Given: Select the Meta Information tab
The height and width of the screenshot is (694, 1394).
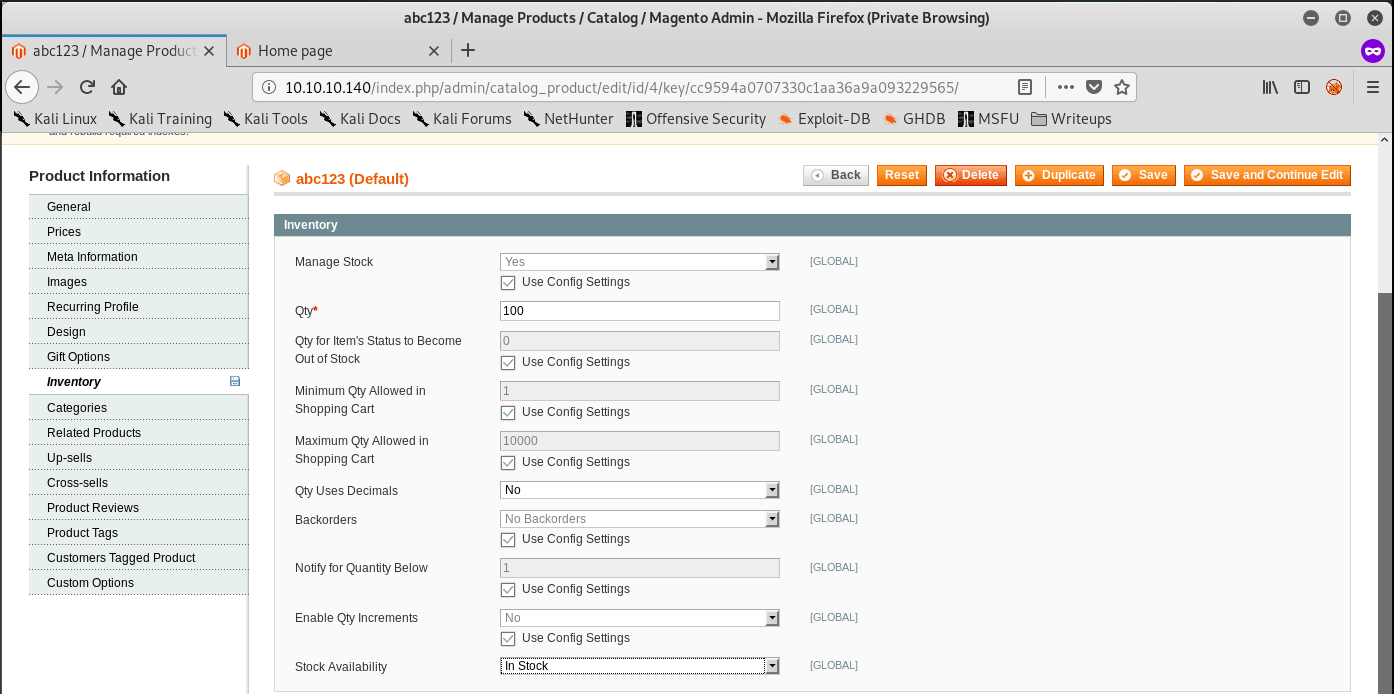Looking at the screenshot, I should click(138, 257).
